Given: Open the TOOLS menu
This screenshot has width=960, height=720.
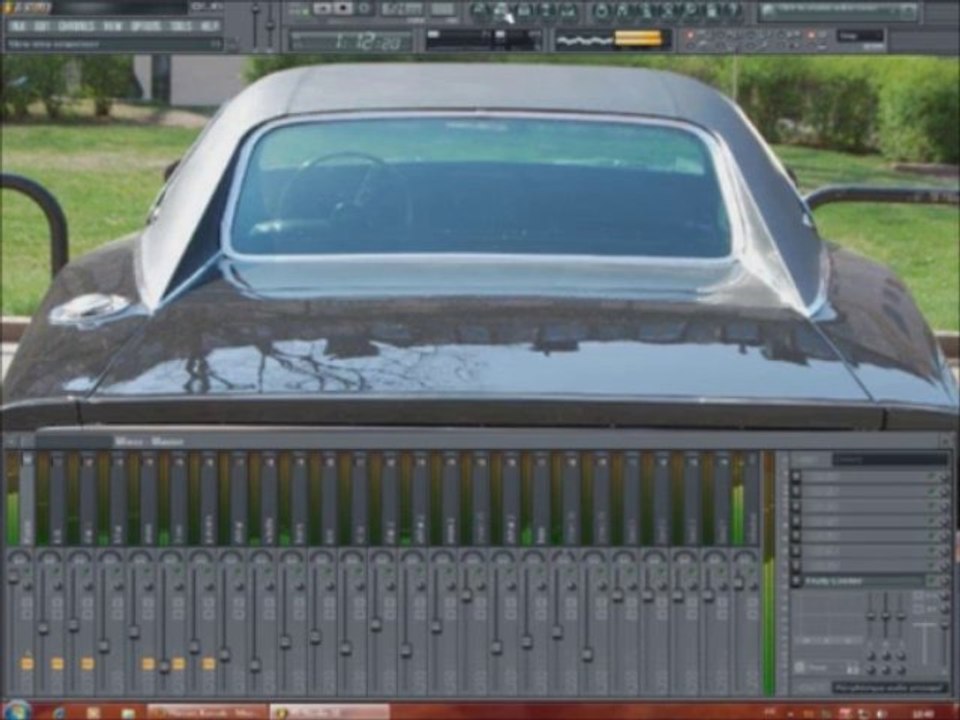Looking at the screenshot, I should [181, 26].
